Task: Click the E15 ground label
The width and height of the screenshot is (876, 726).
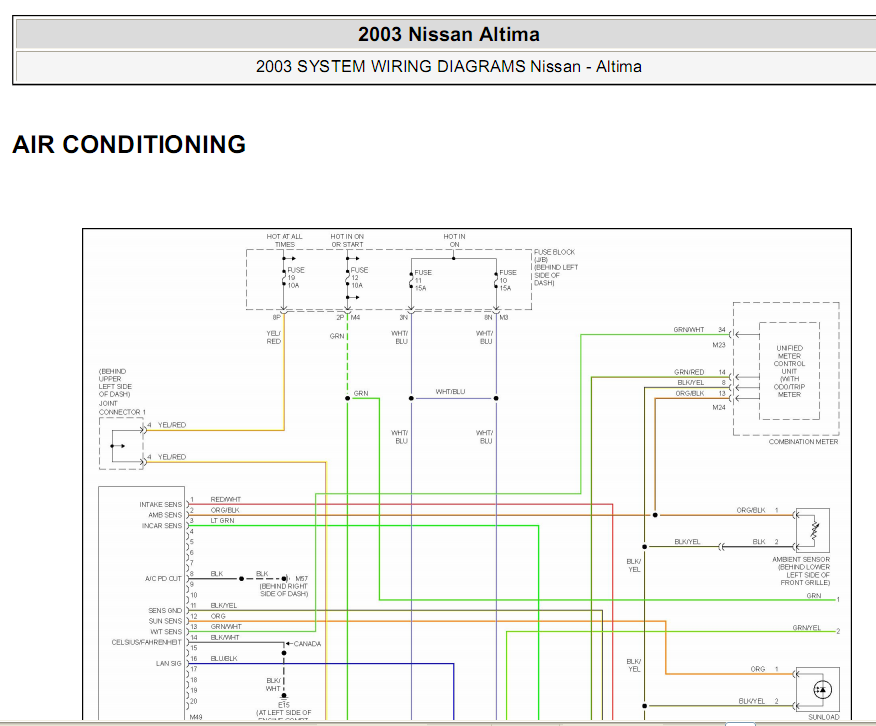Action: pos(284,705)
